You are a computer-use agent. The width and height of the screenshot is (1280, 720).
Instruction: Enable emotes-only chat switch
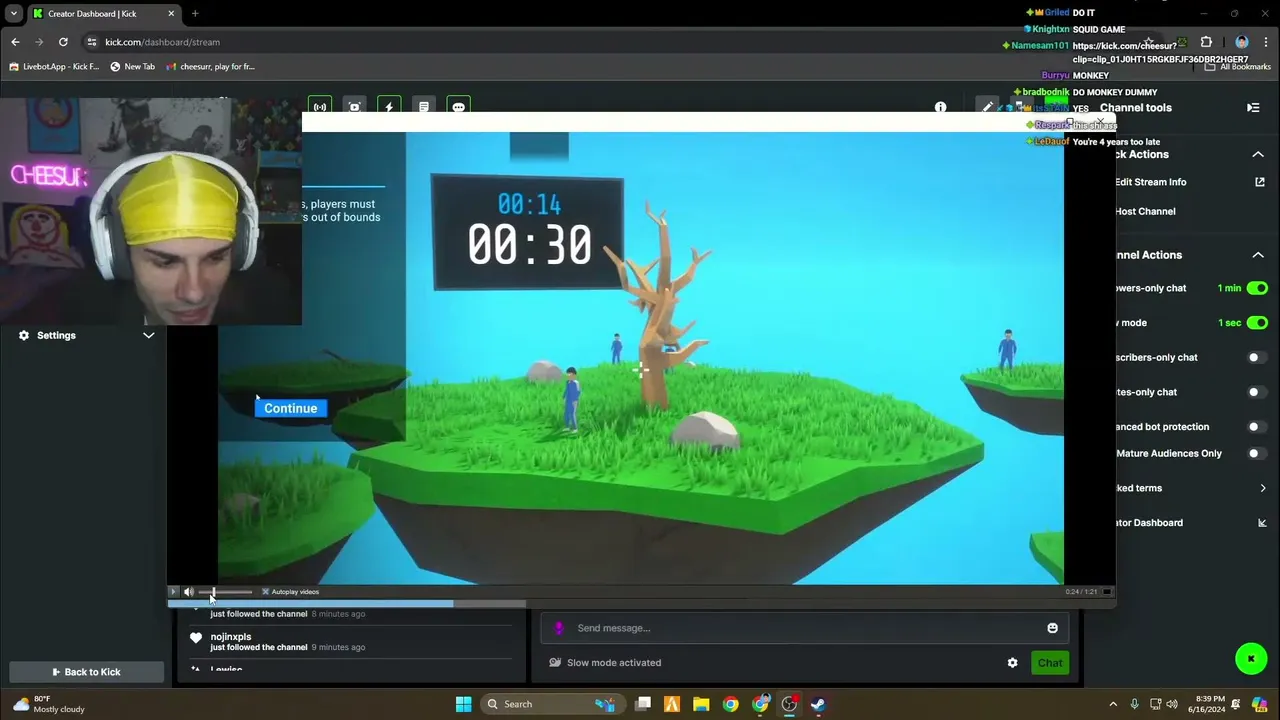tap(1257, 392)
